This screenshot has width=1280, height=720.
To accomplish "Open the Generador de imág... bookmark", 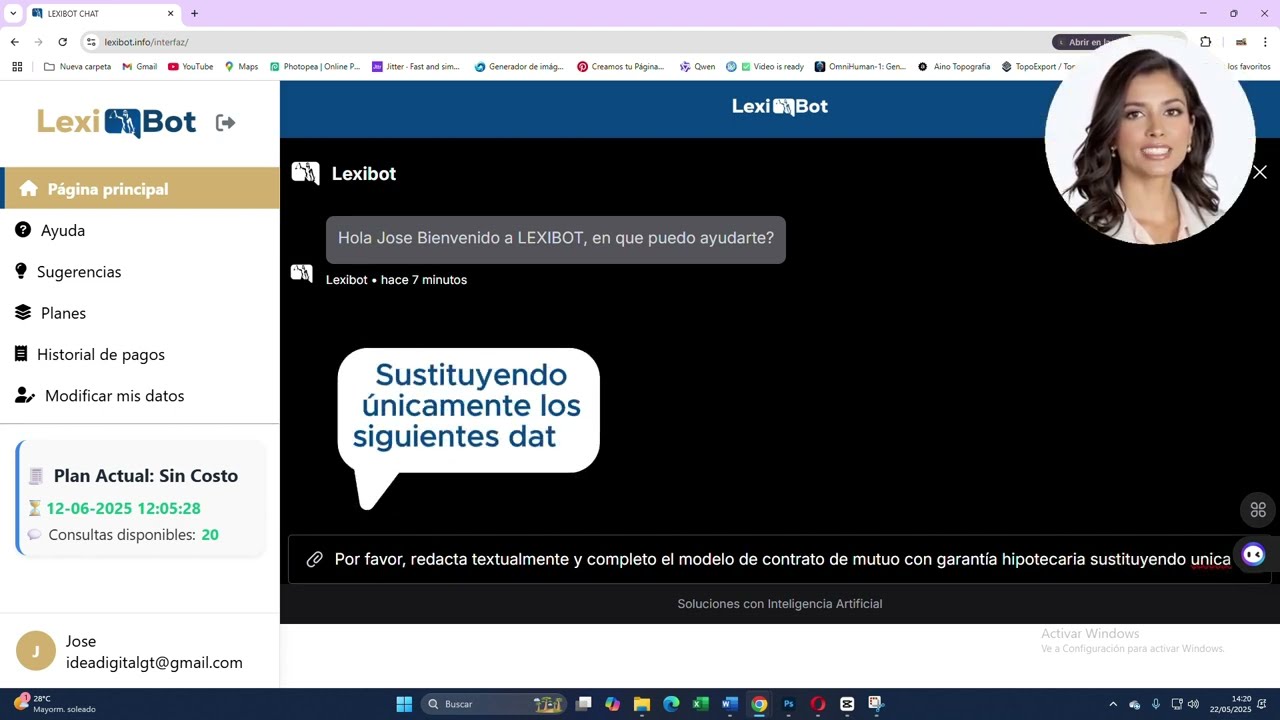I will (520, 67).
